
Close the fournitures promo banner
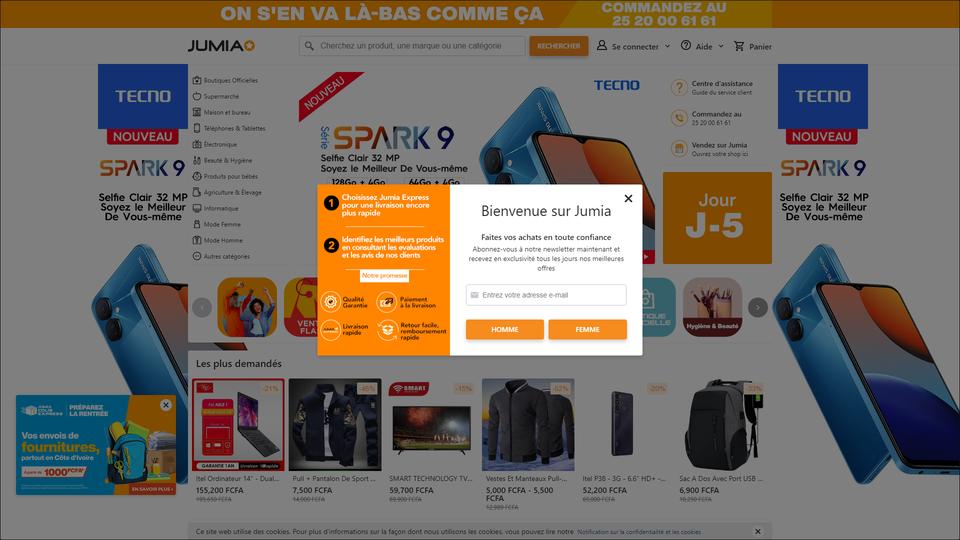click(x=166, y=405)
